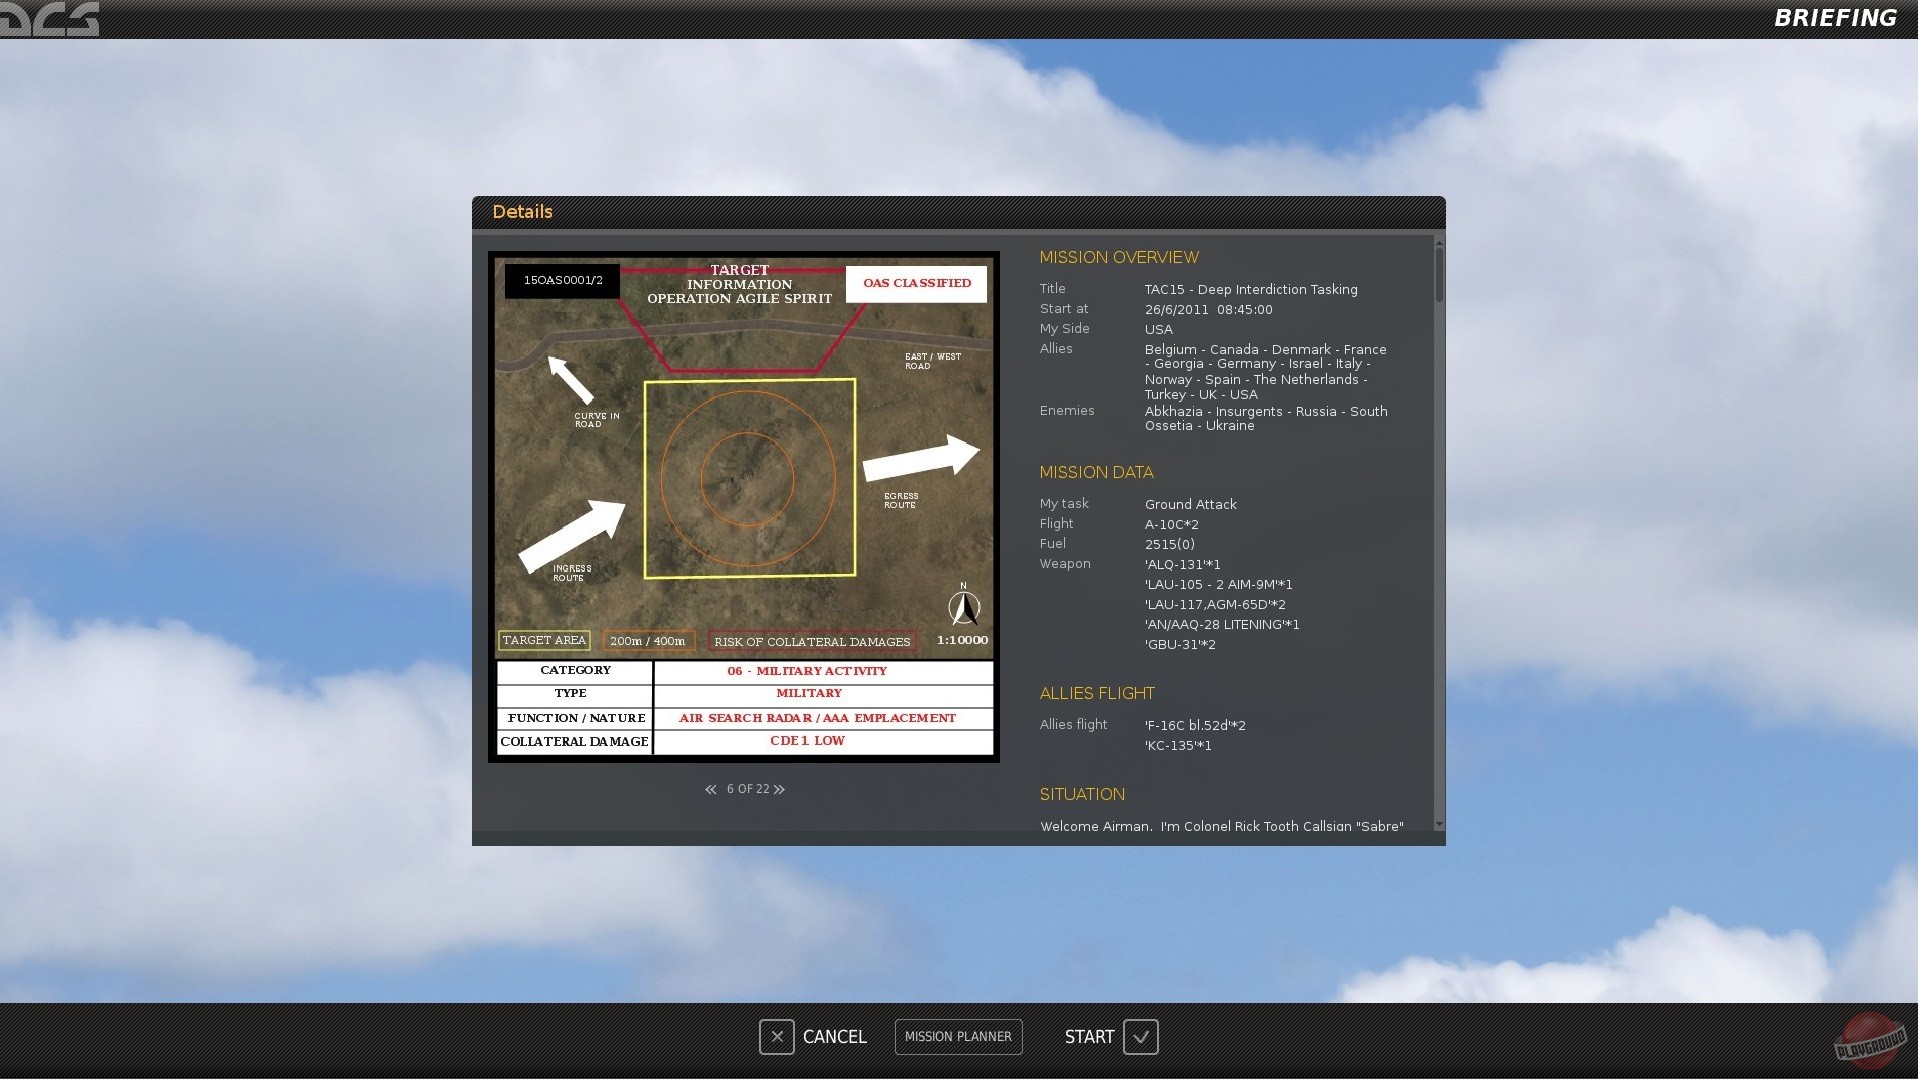Open the Mission Planner
Image resolution: width=1918 pixels, height=1080 pixels.
coord(957,1037)
